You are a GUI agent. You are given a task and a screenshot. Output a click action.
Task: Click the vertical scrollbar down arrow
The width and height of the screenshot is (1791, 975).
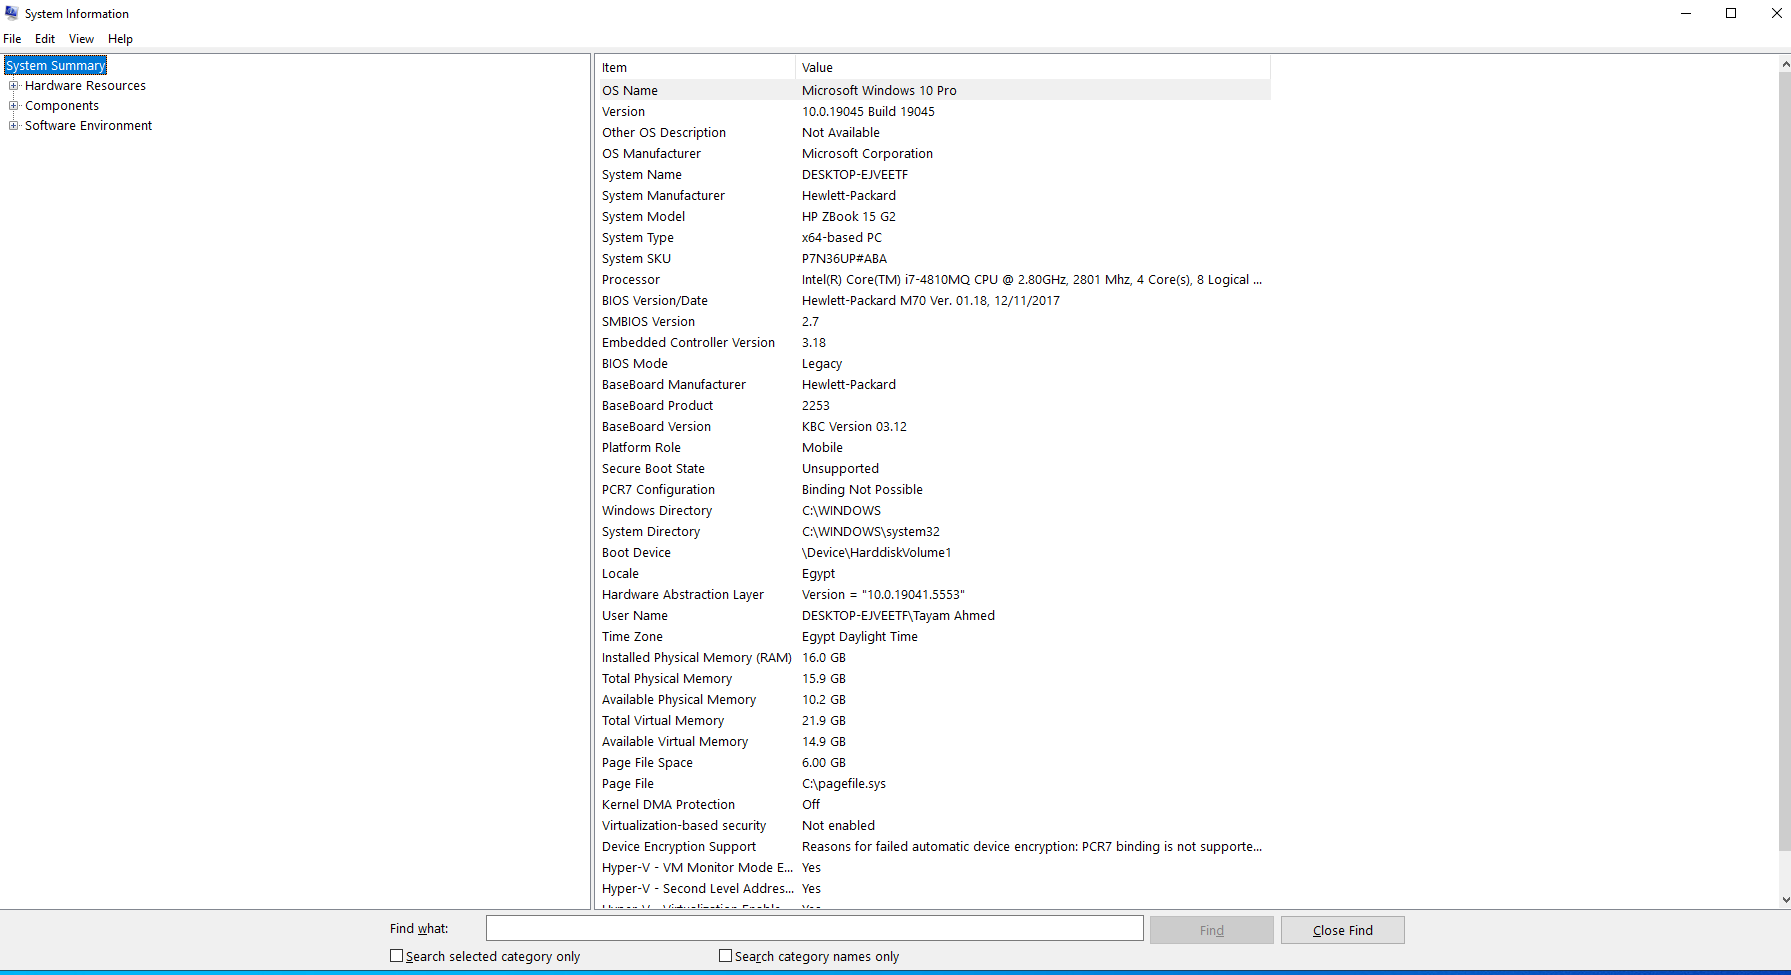point(1785,900)
